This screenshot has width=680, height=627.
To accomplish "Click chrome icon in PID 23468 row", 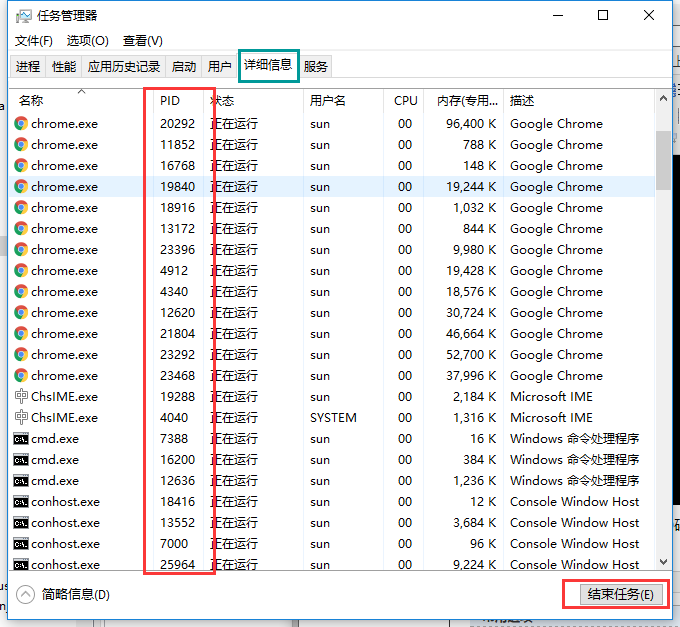I will pos(21,376).
